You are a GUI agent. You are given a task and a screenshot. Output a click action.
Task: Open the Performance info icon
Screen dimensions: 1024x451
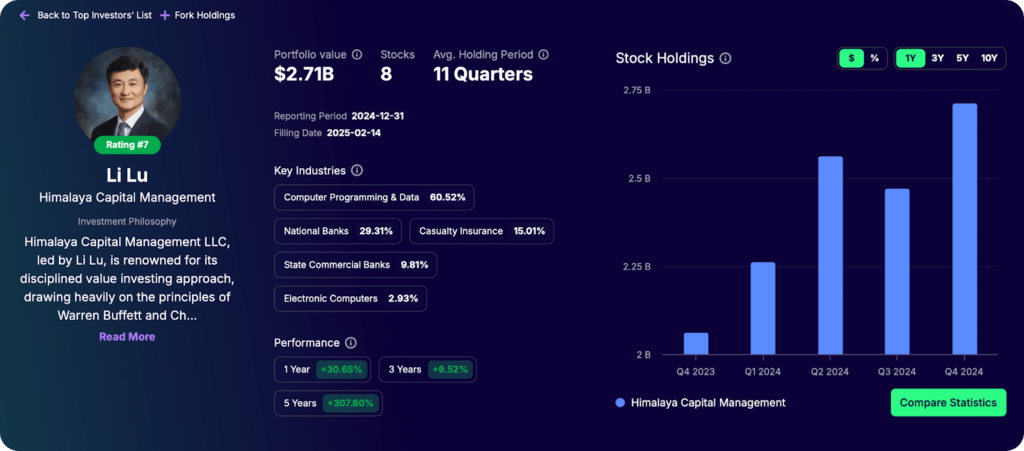351,343
